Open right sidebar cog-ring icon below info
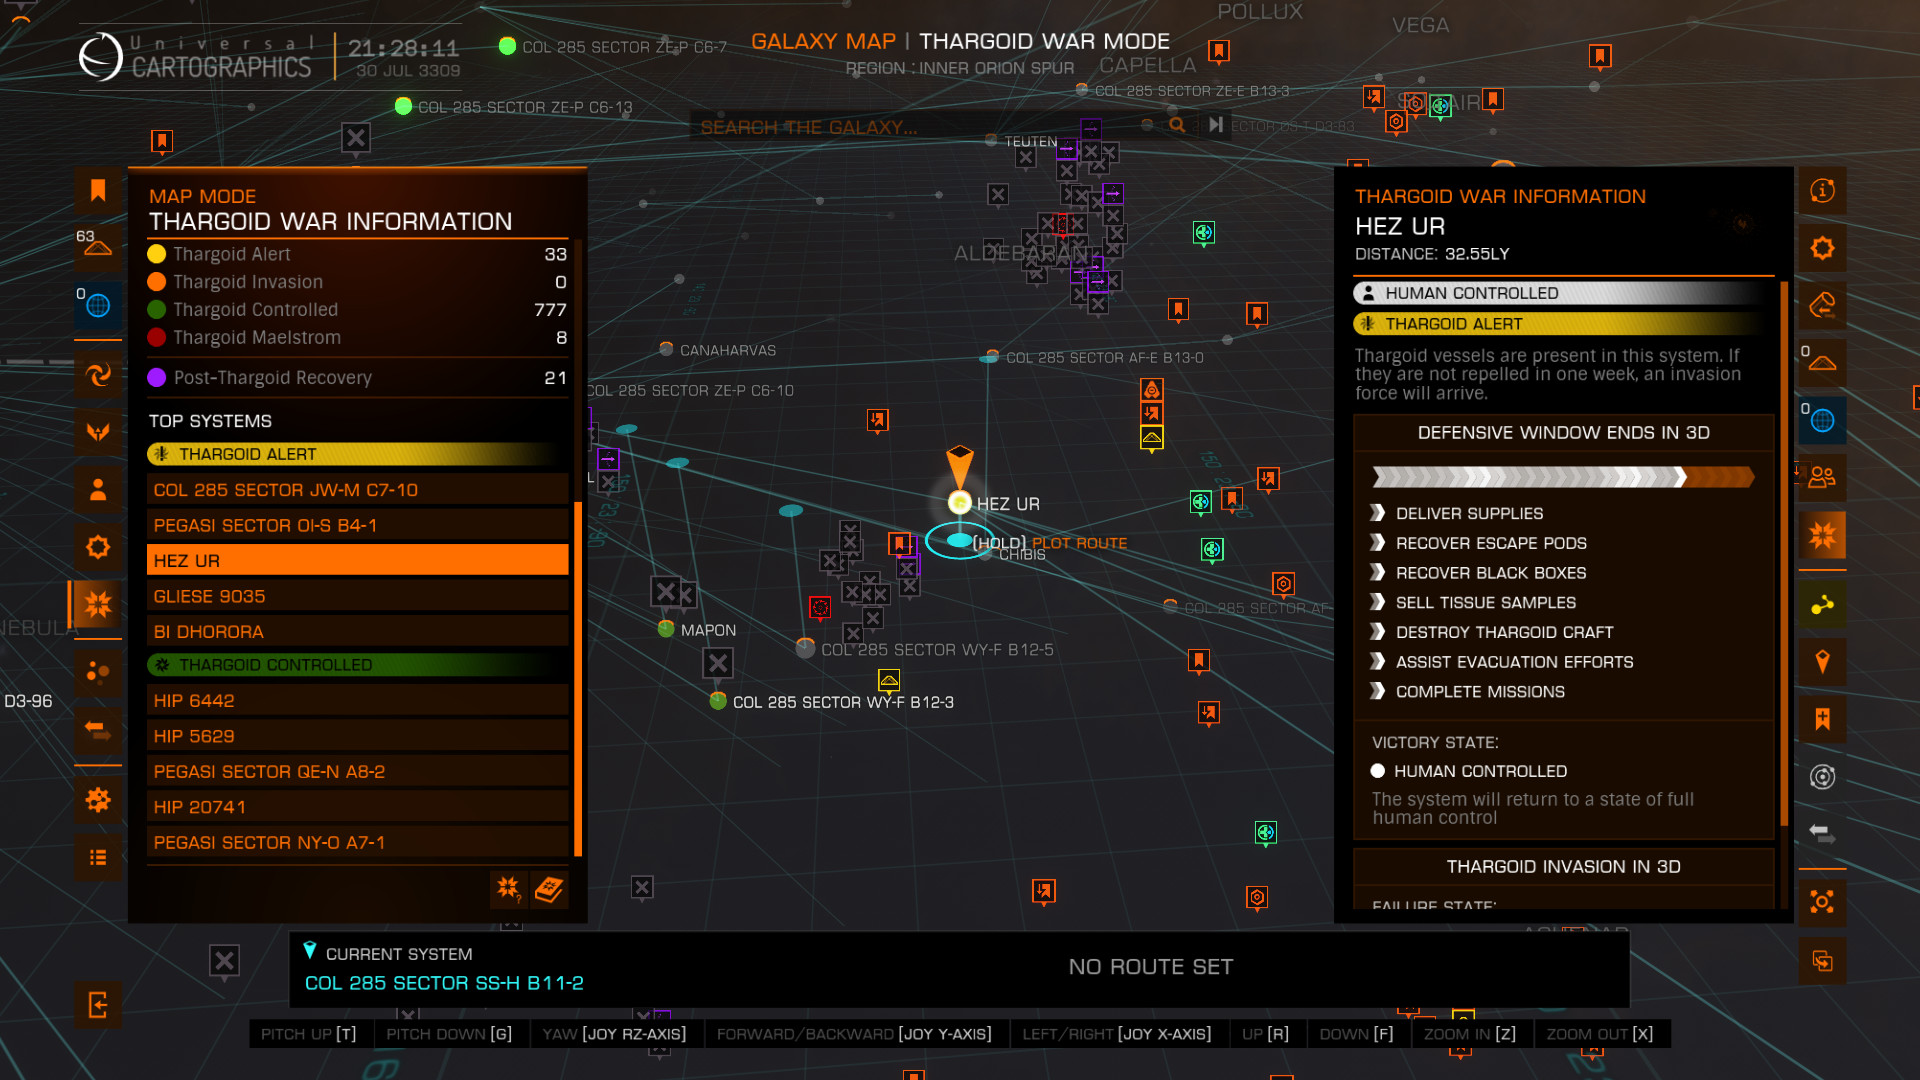 tap(1822, 247)
